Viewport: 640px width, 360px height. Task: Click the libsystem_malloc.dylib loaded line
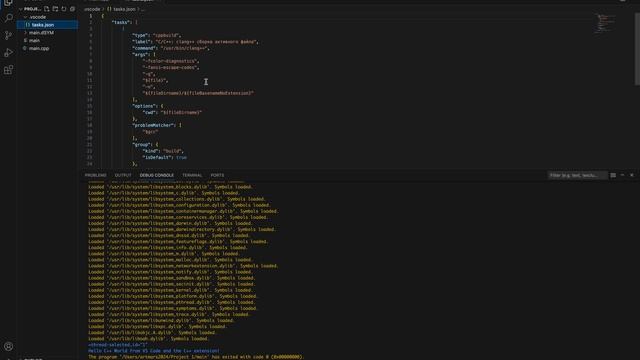(x=170, y=260)
